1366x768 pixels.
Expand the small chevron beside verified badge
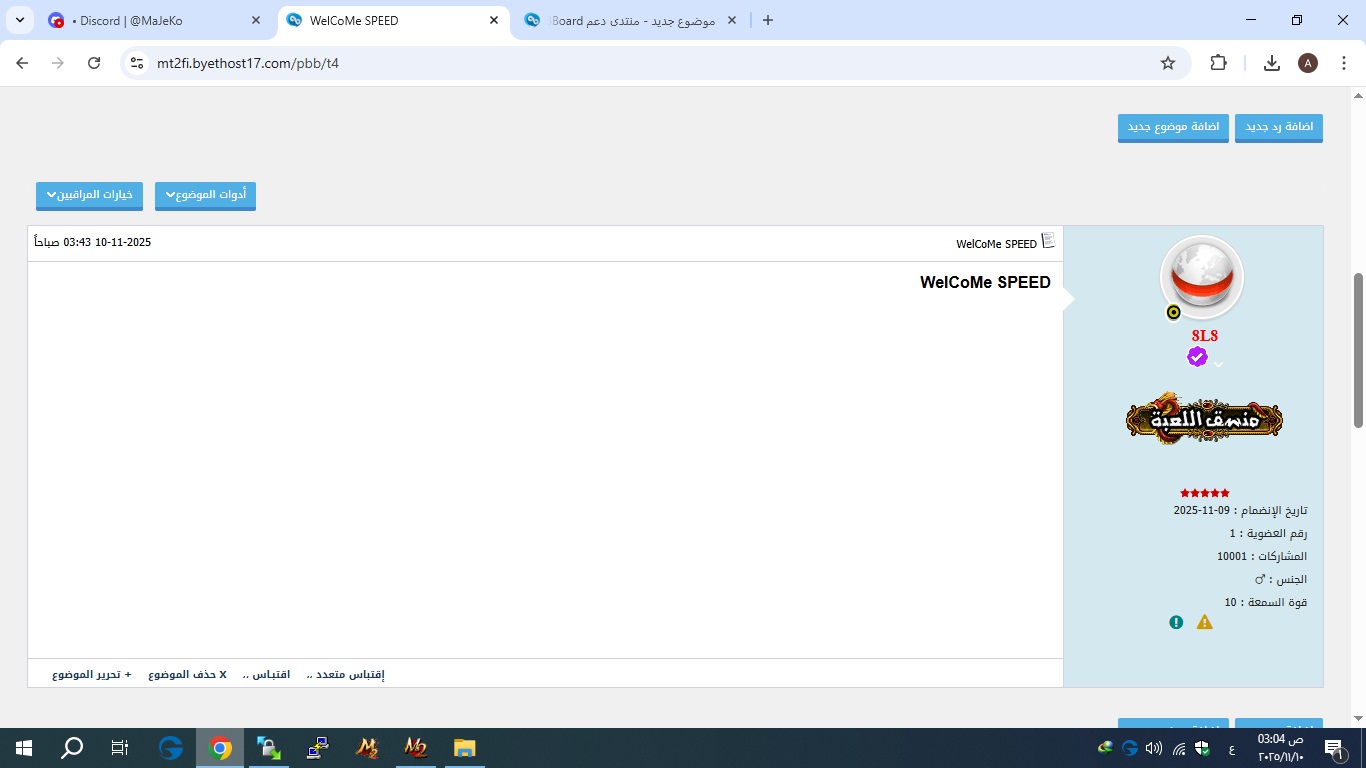tap(1218, 364)
